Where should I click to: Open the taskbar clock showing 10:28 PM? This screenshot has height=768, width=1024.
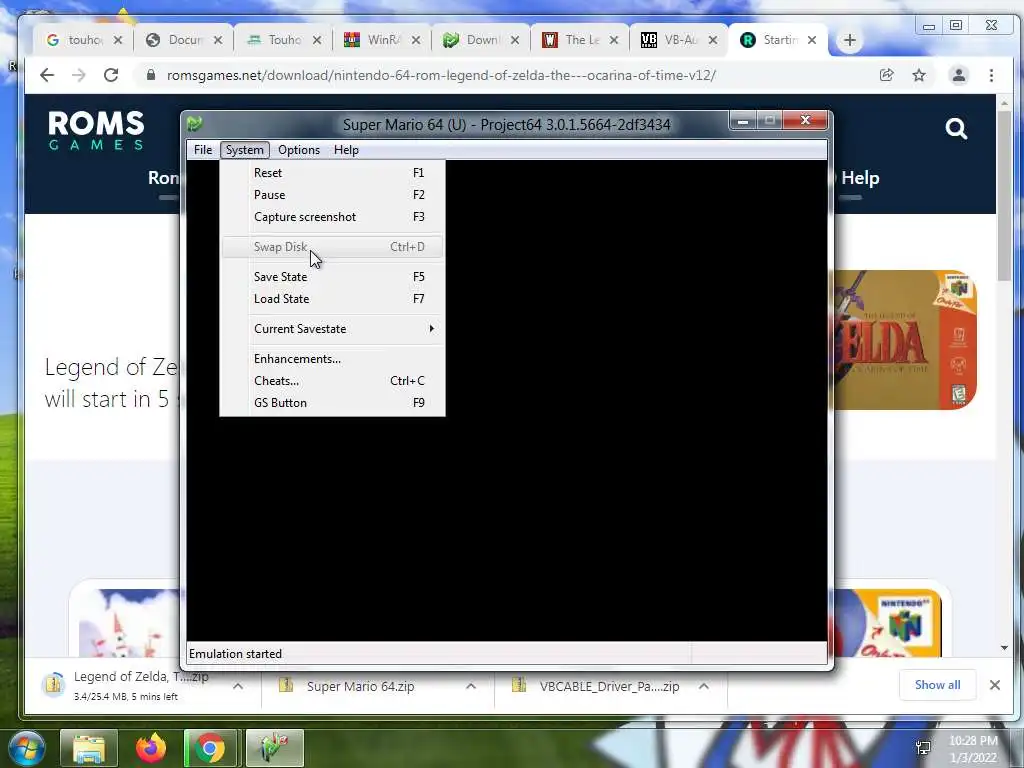point(973,749)
